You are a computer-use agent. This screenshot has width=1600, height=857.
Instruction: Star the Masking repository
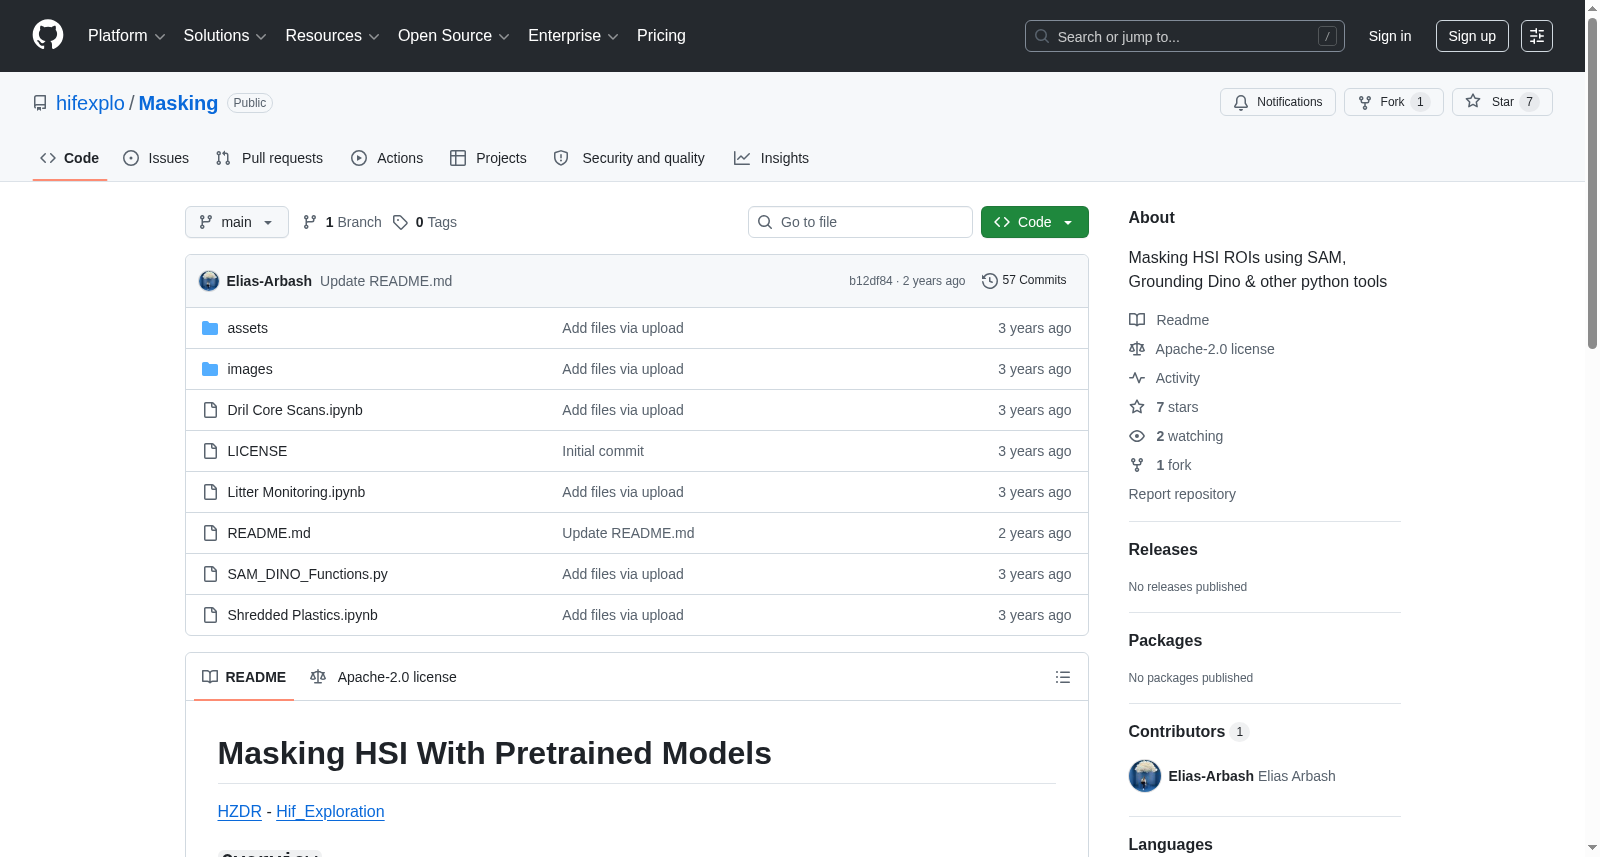tap(1501, 102)
